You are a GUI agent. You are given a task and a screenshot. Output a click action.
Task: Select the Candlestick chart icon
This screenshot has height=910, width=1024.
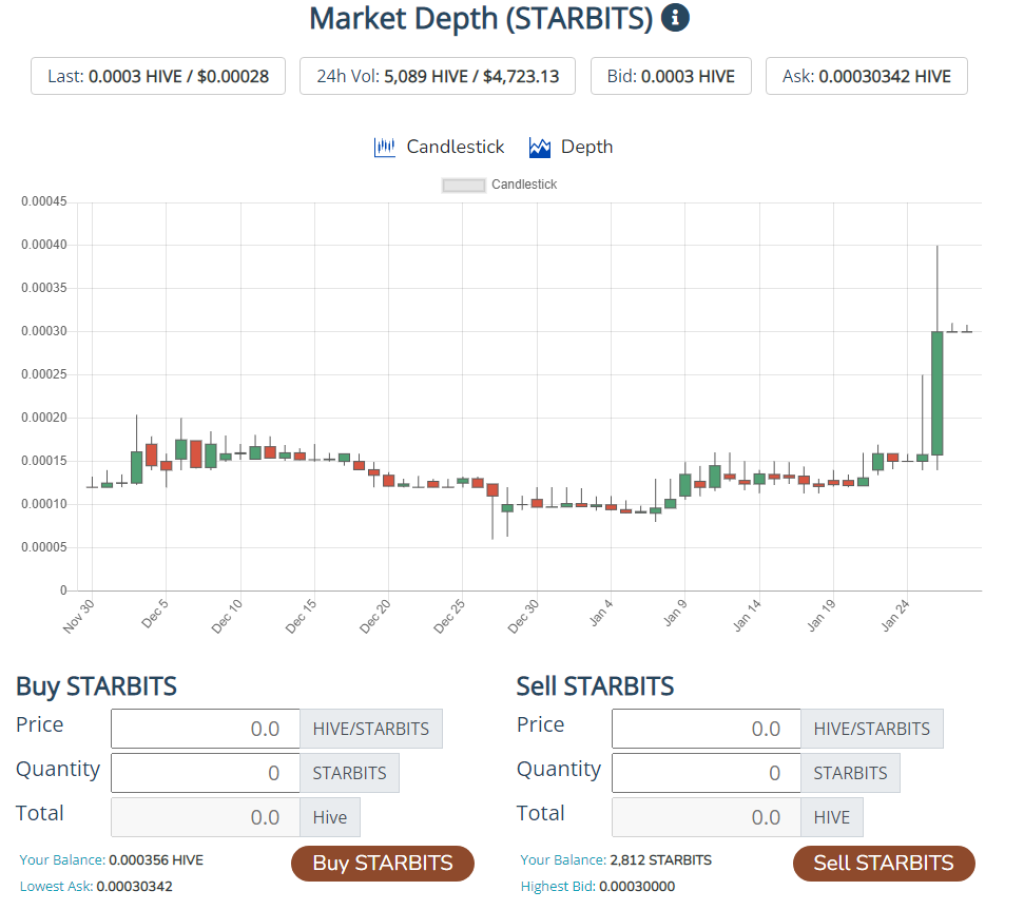click(x=385, y=147)
